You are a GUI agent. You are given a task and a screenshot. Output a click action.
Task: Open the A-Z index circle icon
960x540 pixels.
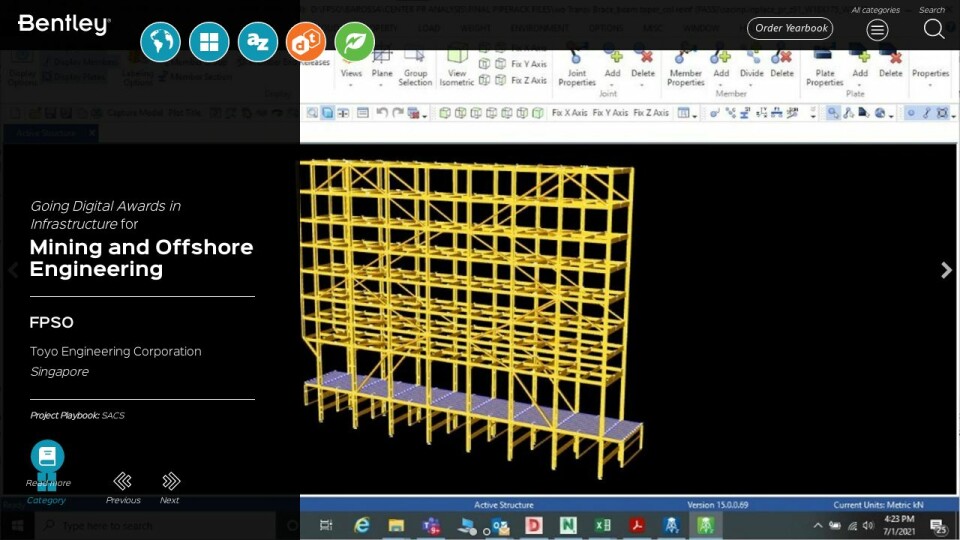[258, 42]
